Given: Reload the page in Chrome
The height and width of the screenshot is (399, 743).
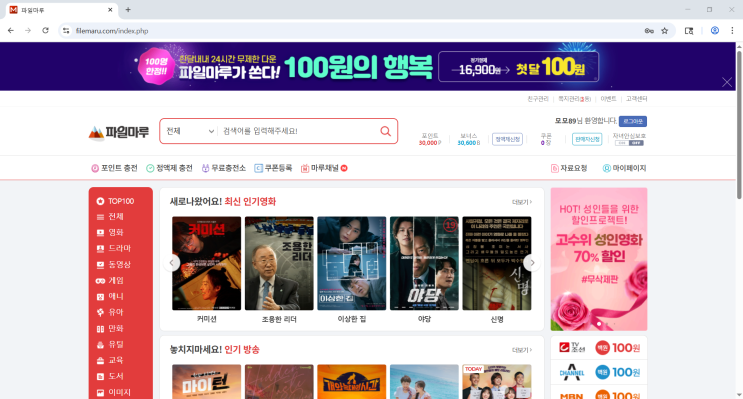Looking at the screenshot, I should [x=45, y=31].
